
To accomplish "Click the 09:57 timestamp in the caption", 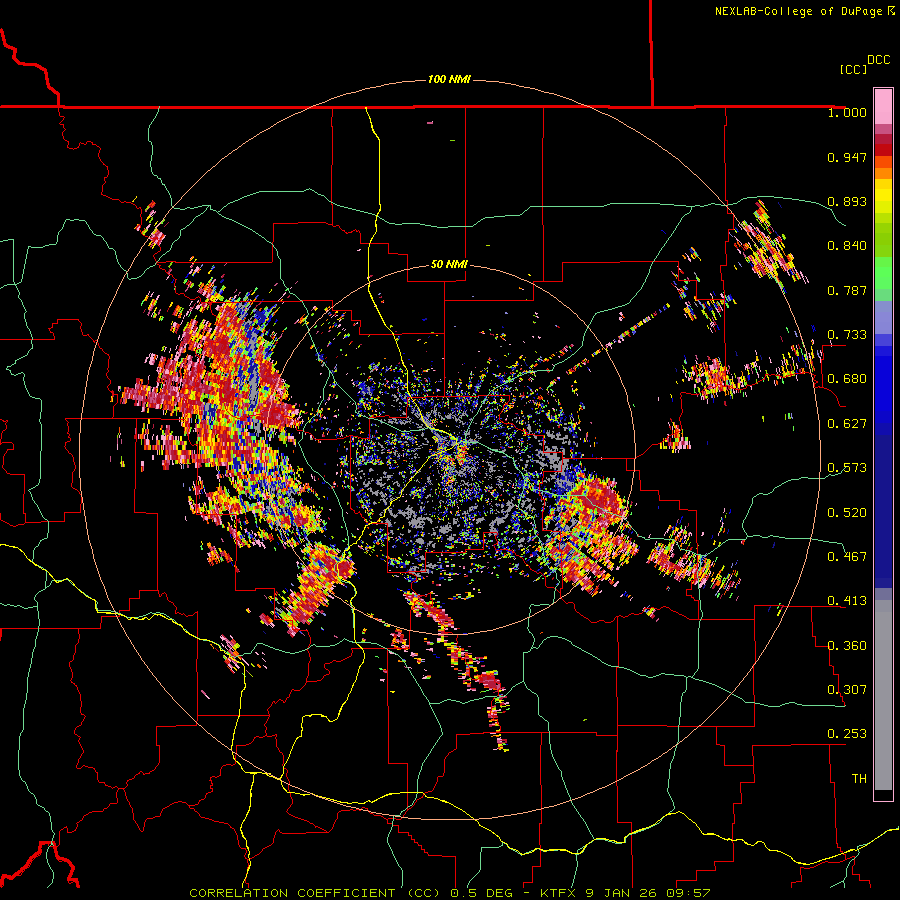I will point(688,893).
